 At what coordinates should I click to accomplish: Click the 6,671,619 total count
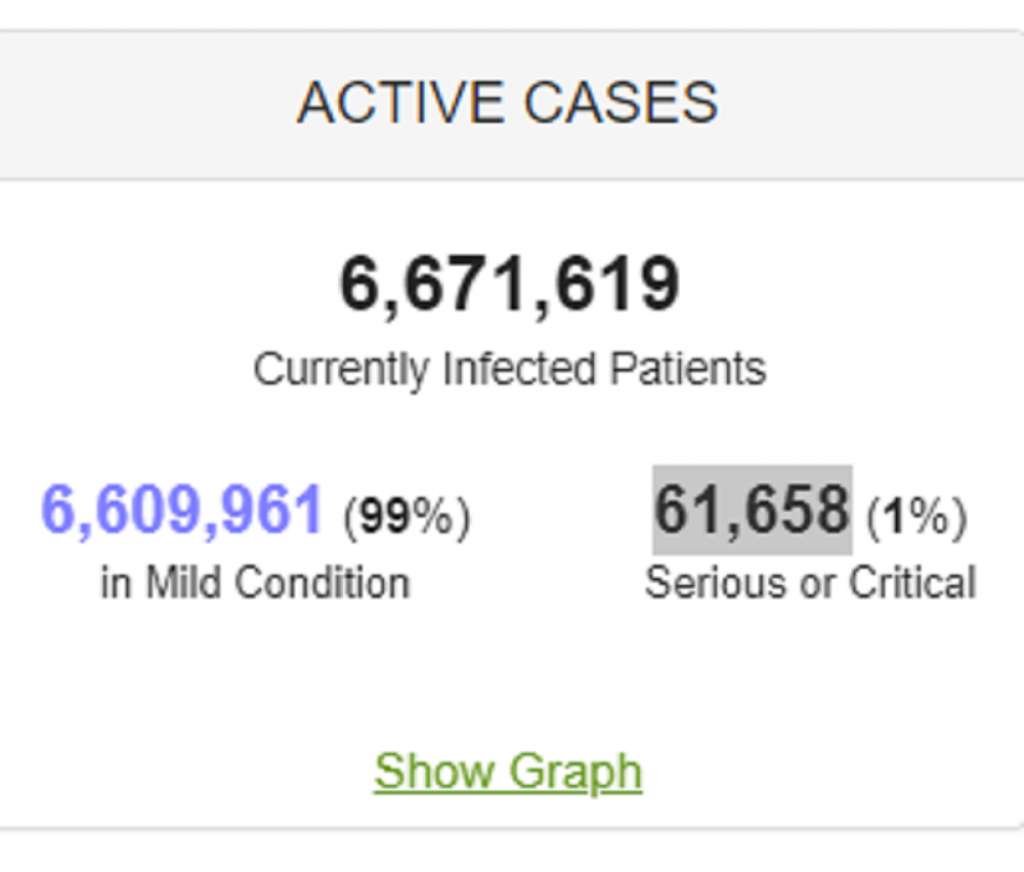click(510, 284)
